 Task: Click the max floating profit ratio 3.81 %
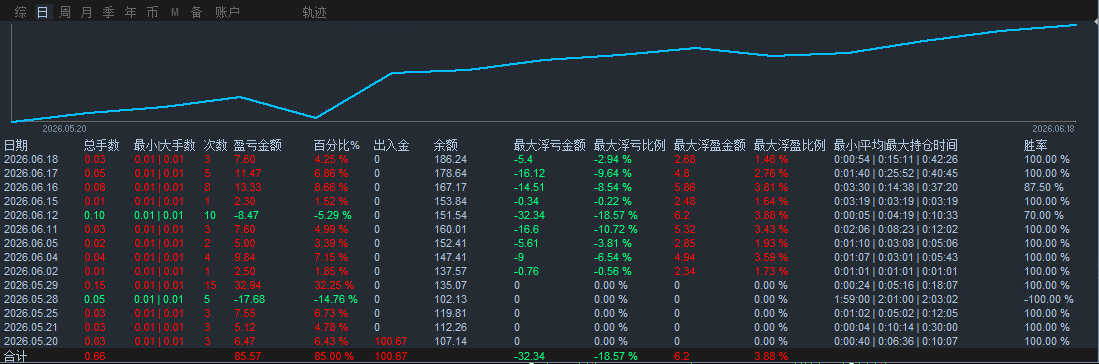click(x=771, y=187)
